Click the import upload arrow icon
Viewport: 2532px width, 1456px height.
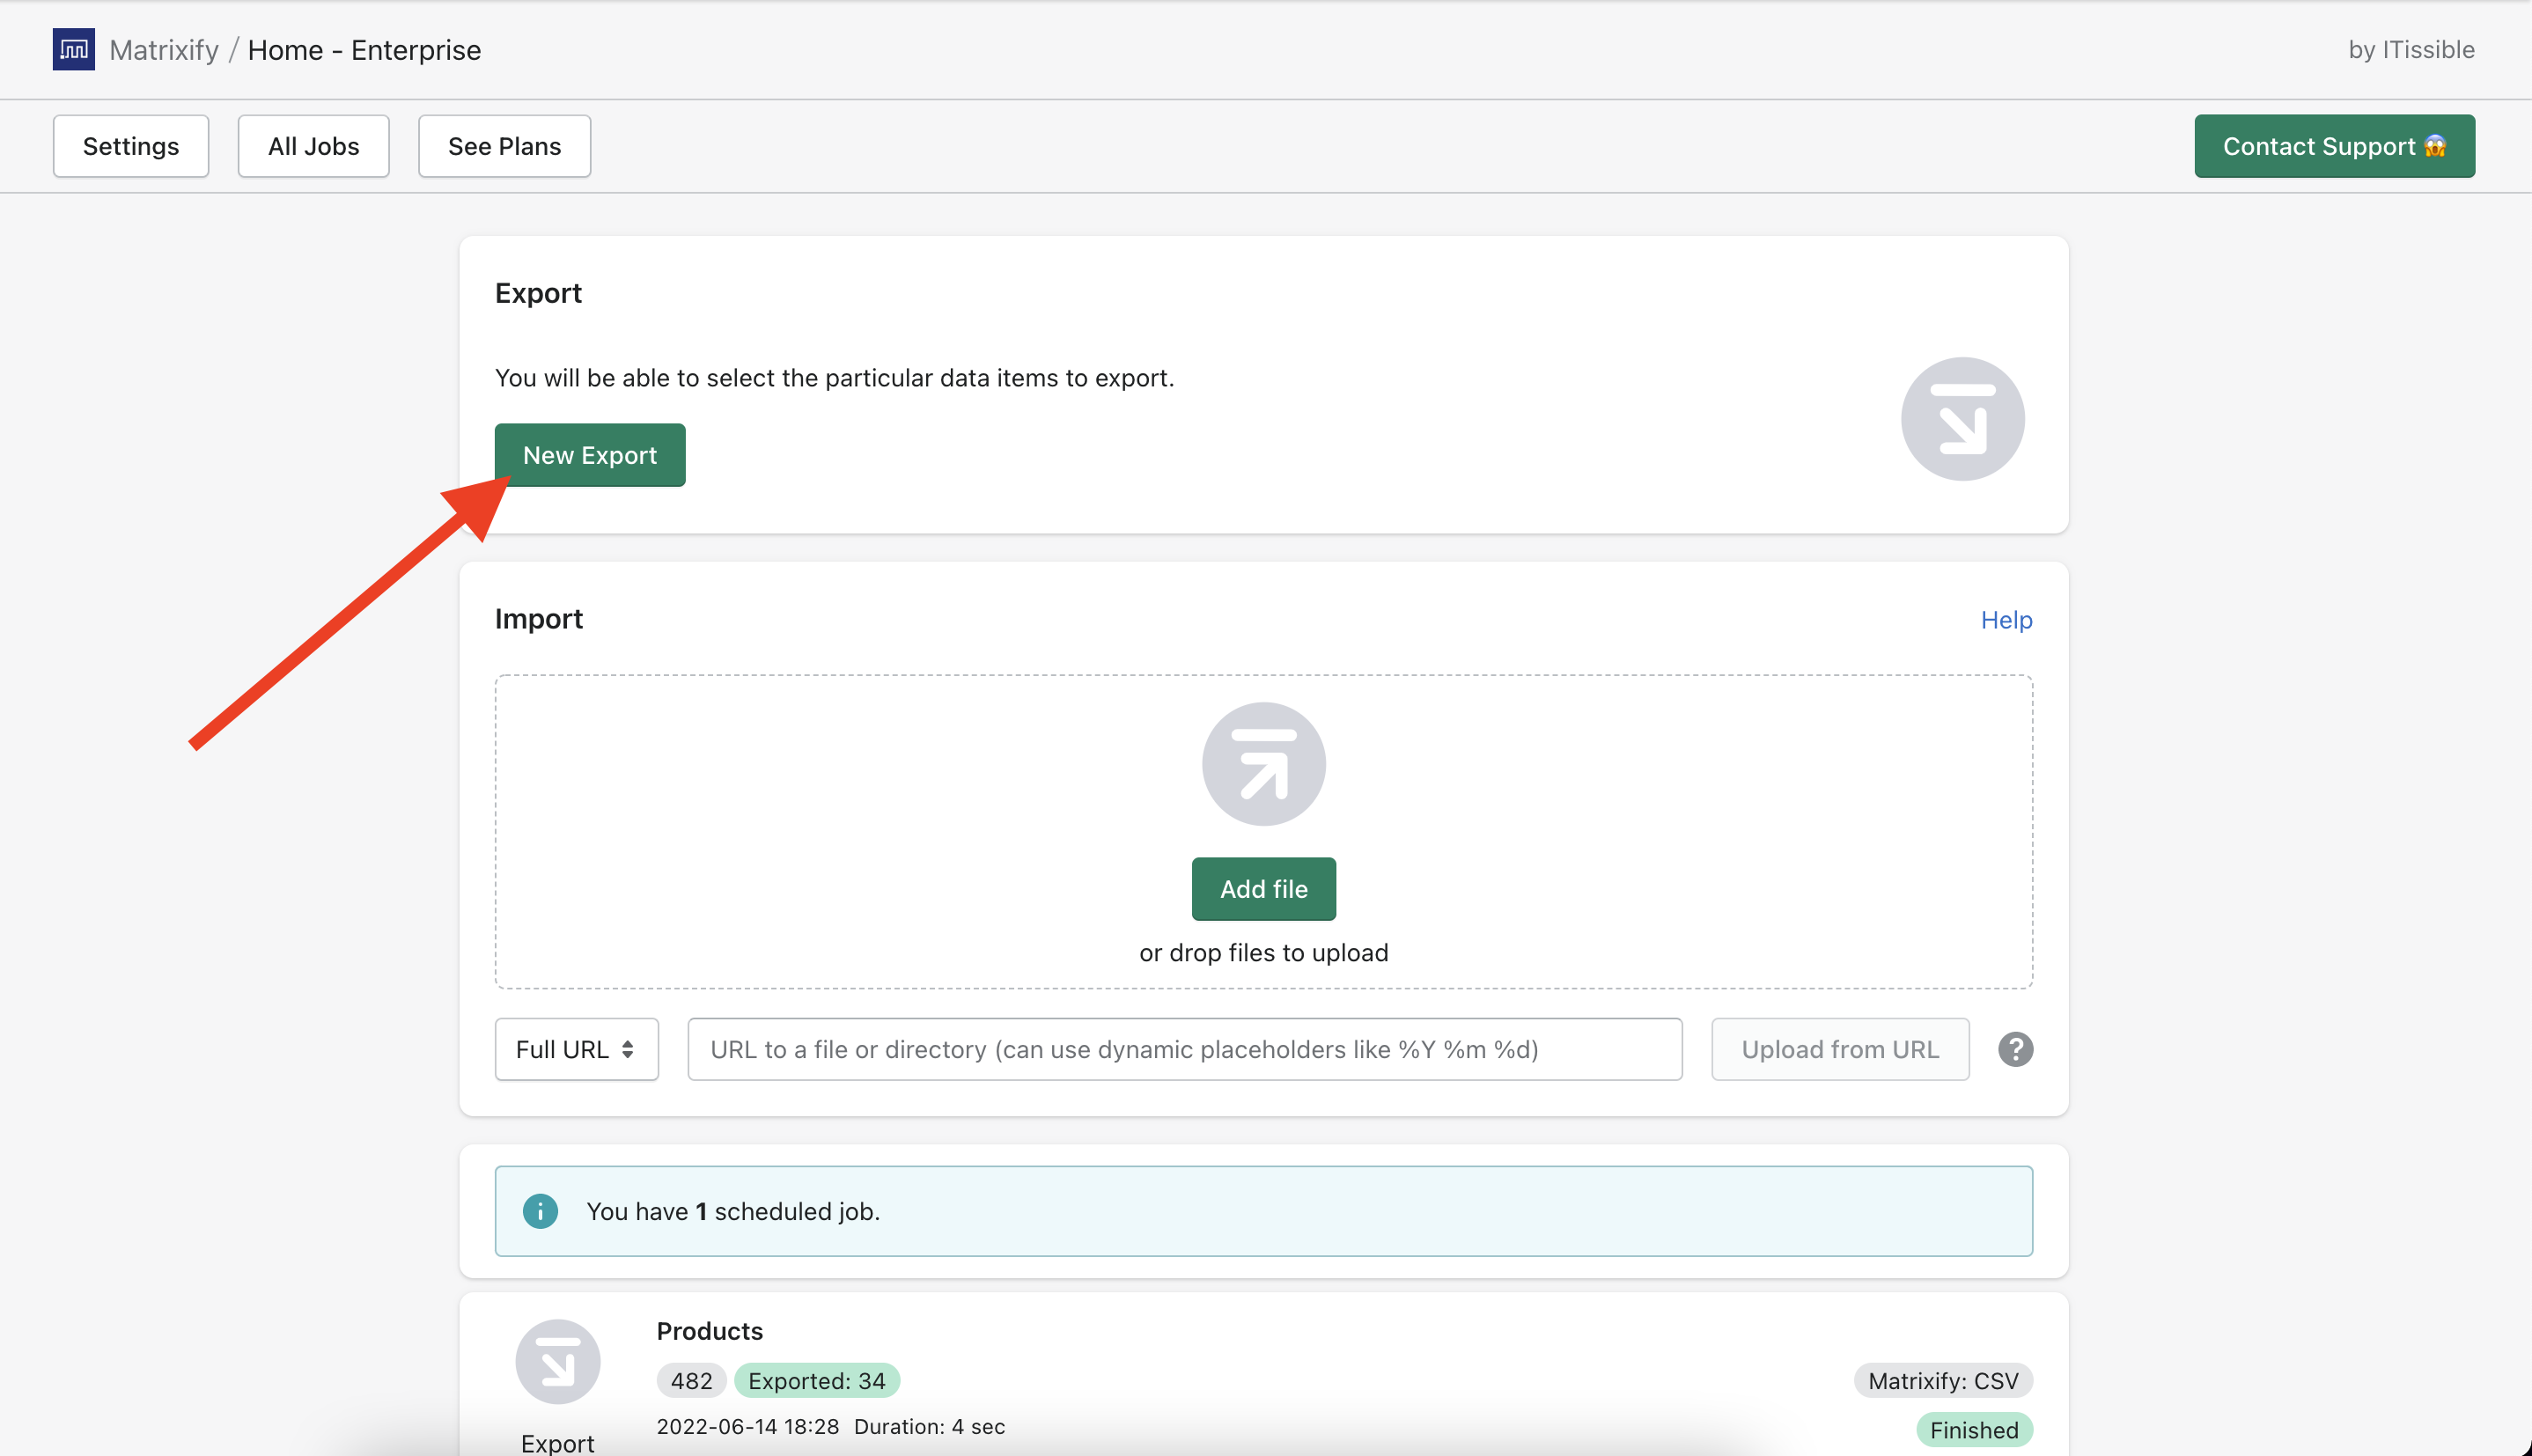point(1263,764)
